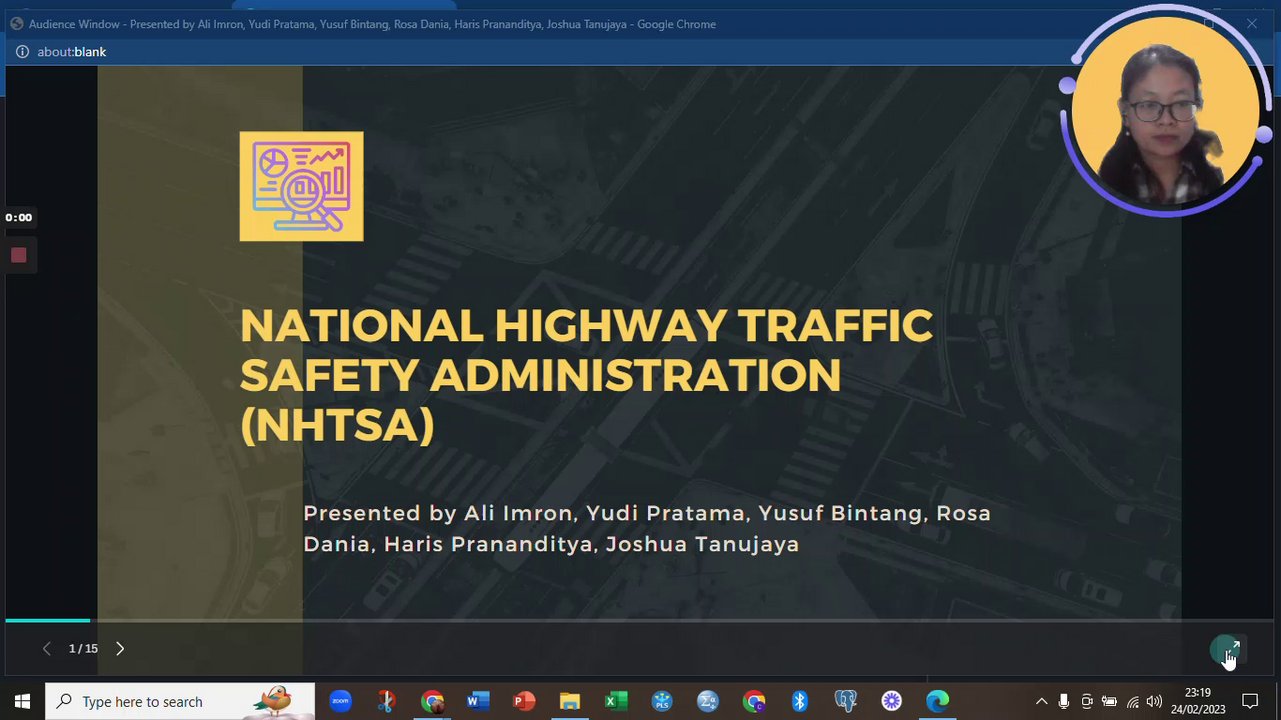Click the page info icon beside about:blank
The width and height of the screenshot is (1281, 720).
pyautogui.click(x=22, y=52)
